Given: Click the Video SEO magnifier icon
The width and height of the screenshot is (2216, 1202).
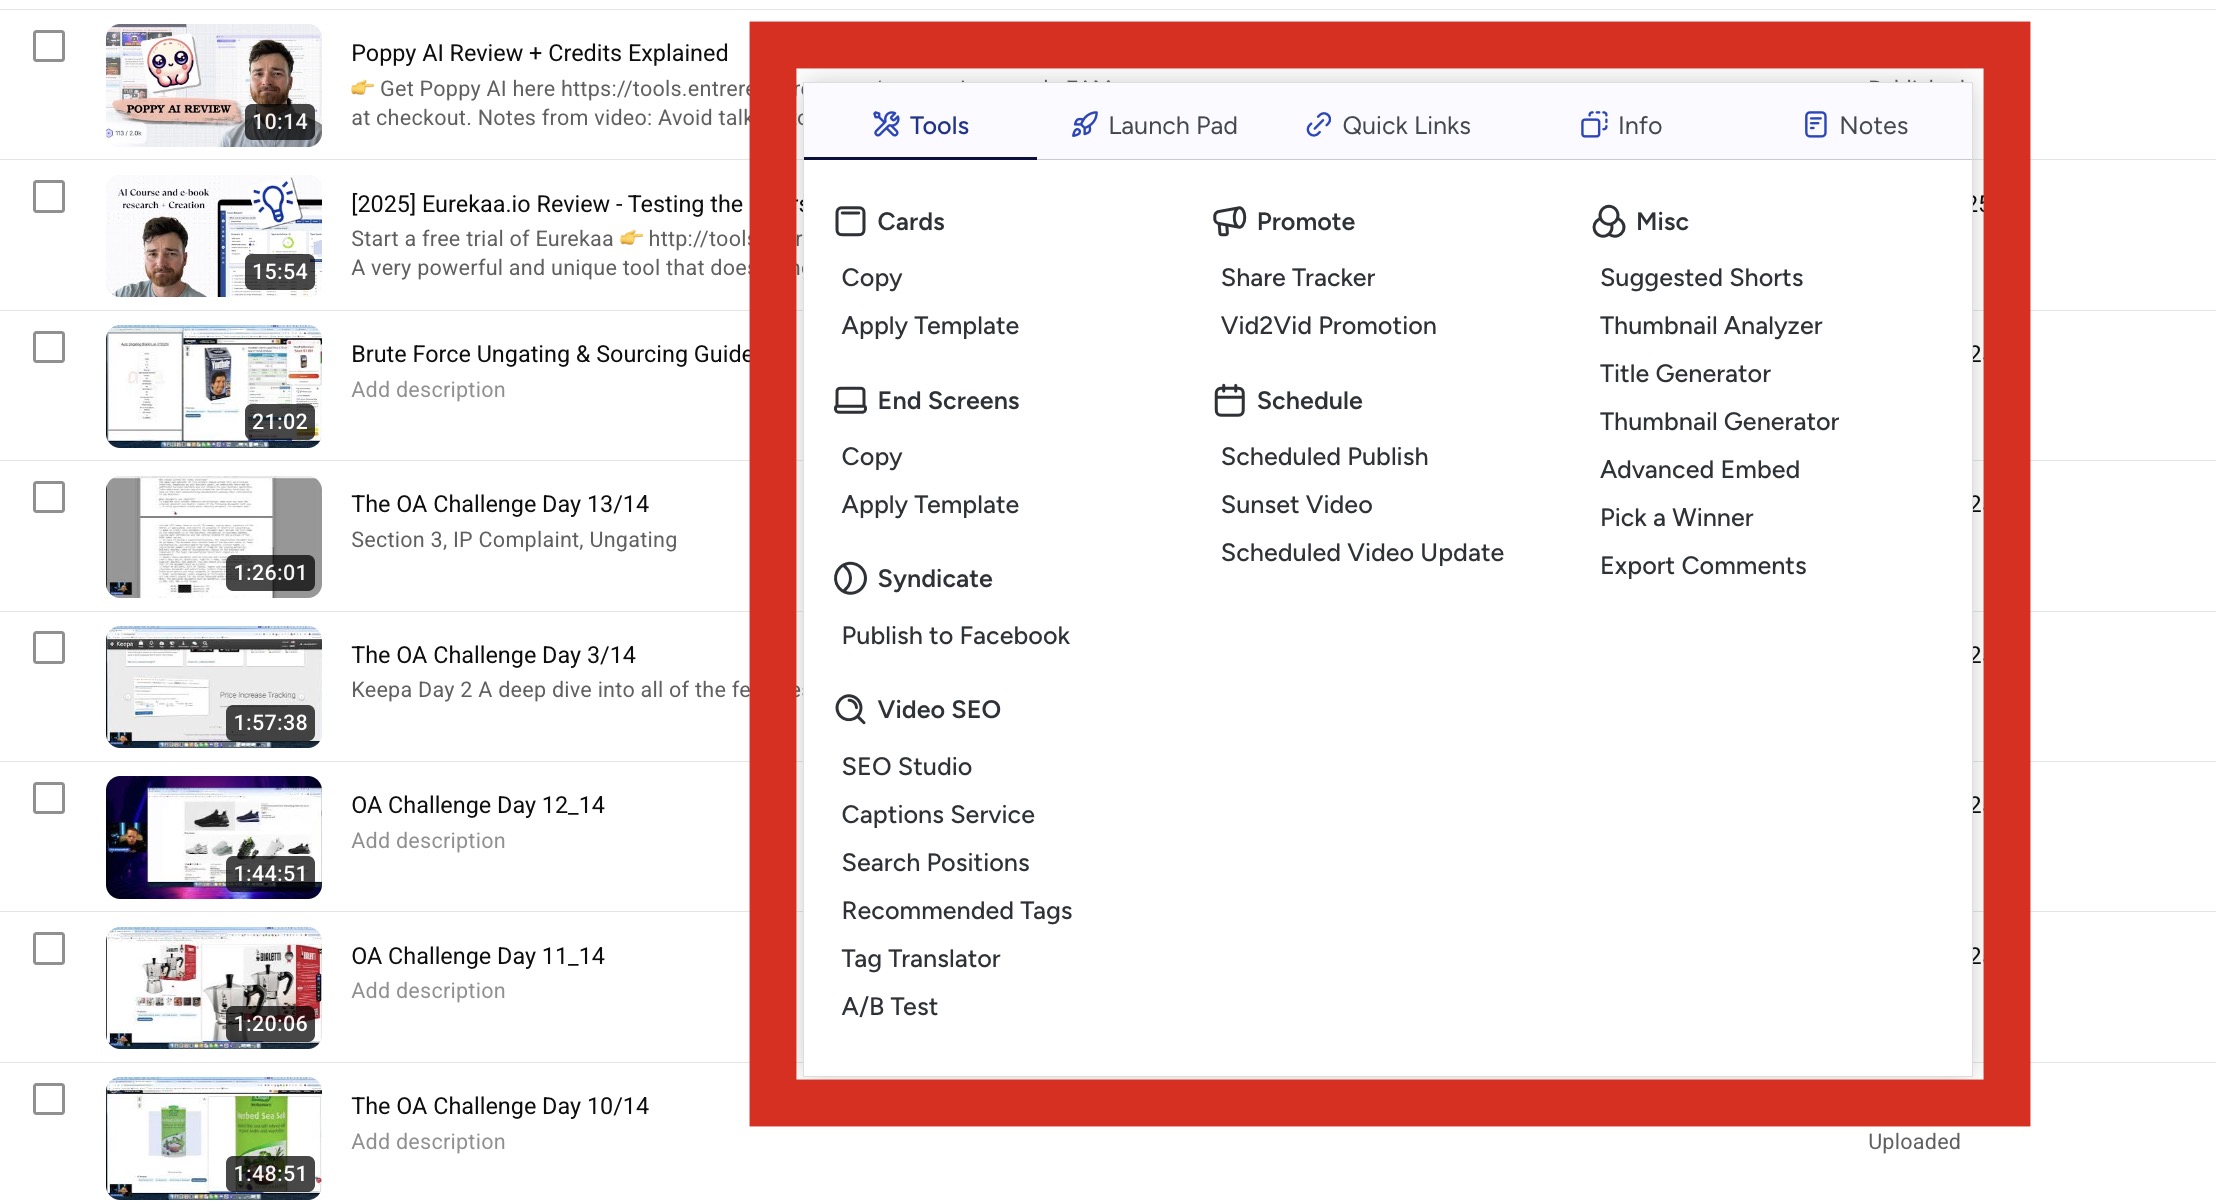Looking at the screenshot, I should coord(850,709).
